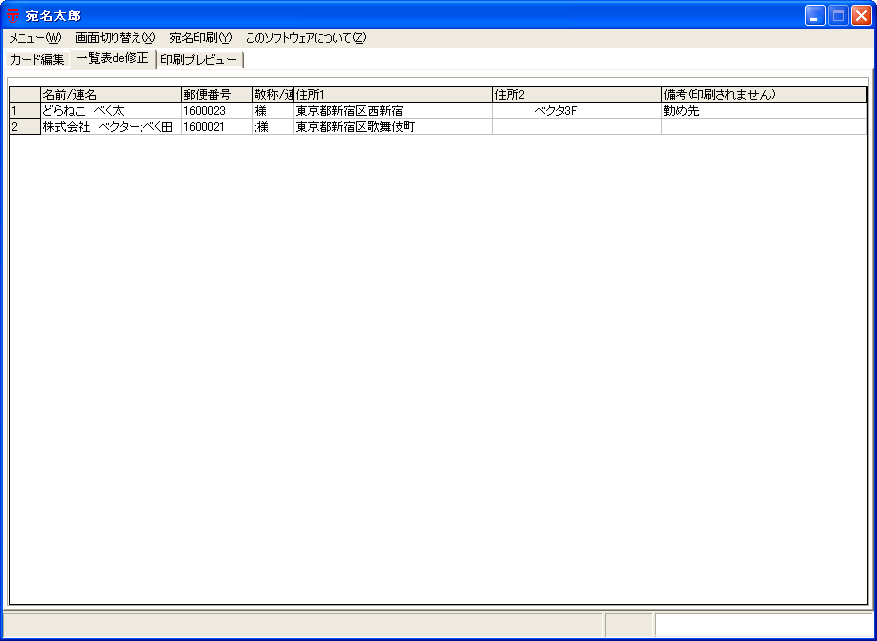Image resolution: width=877 pixels, height=641 pixels.
Task: Click the 郵便番号 column header
Action: pos(216,95)
